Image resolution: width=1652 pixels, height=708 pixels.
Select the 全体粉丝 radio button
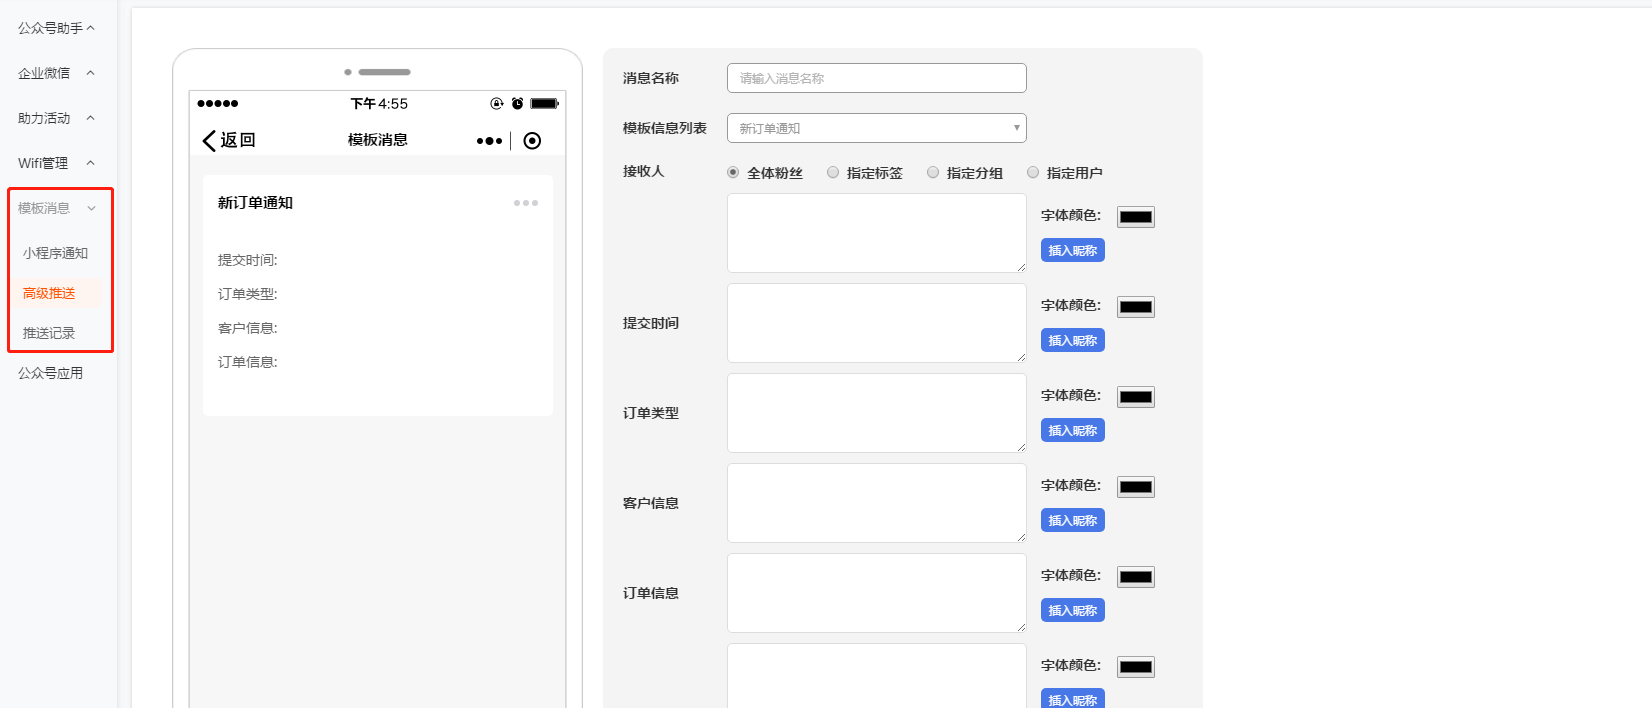coord(733,172)
